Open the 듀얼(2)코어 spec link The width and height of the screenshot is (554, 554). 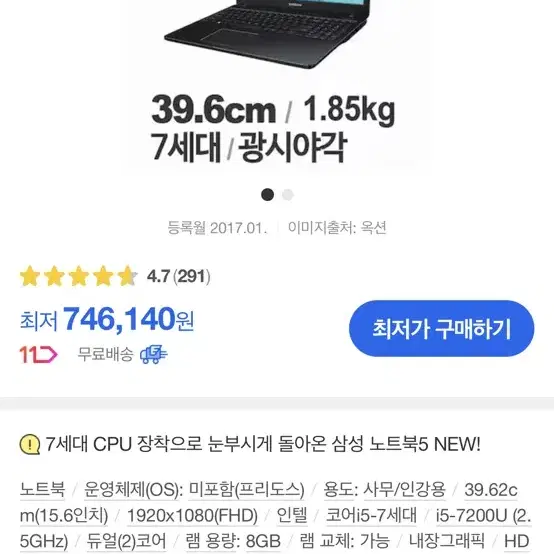click(x=126, y=541)
